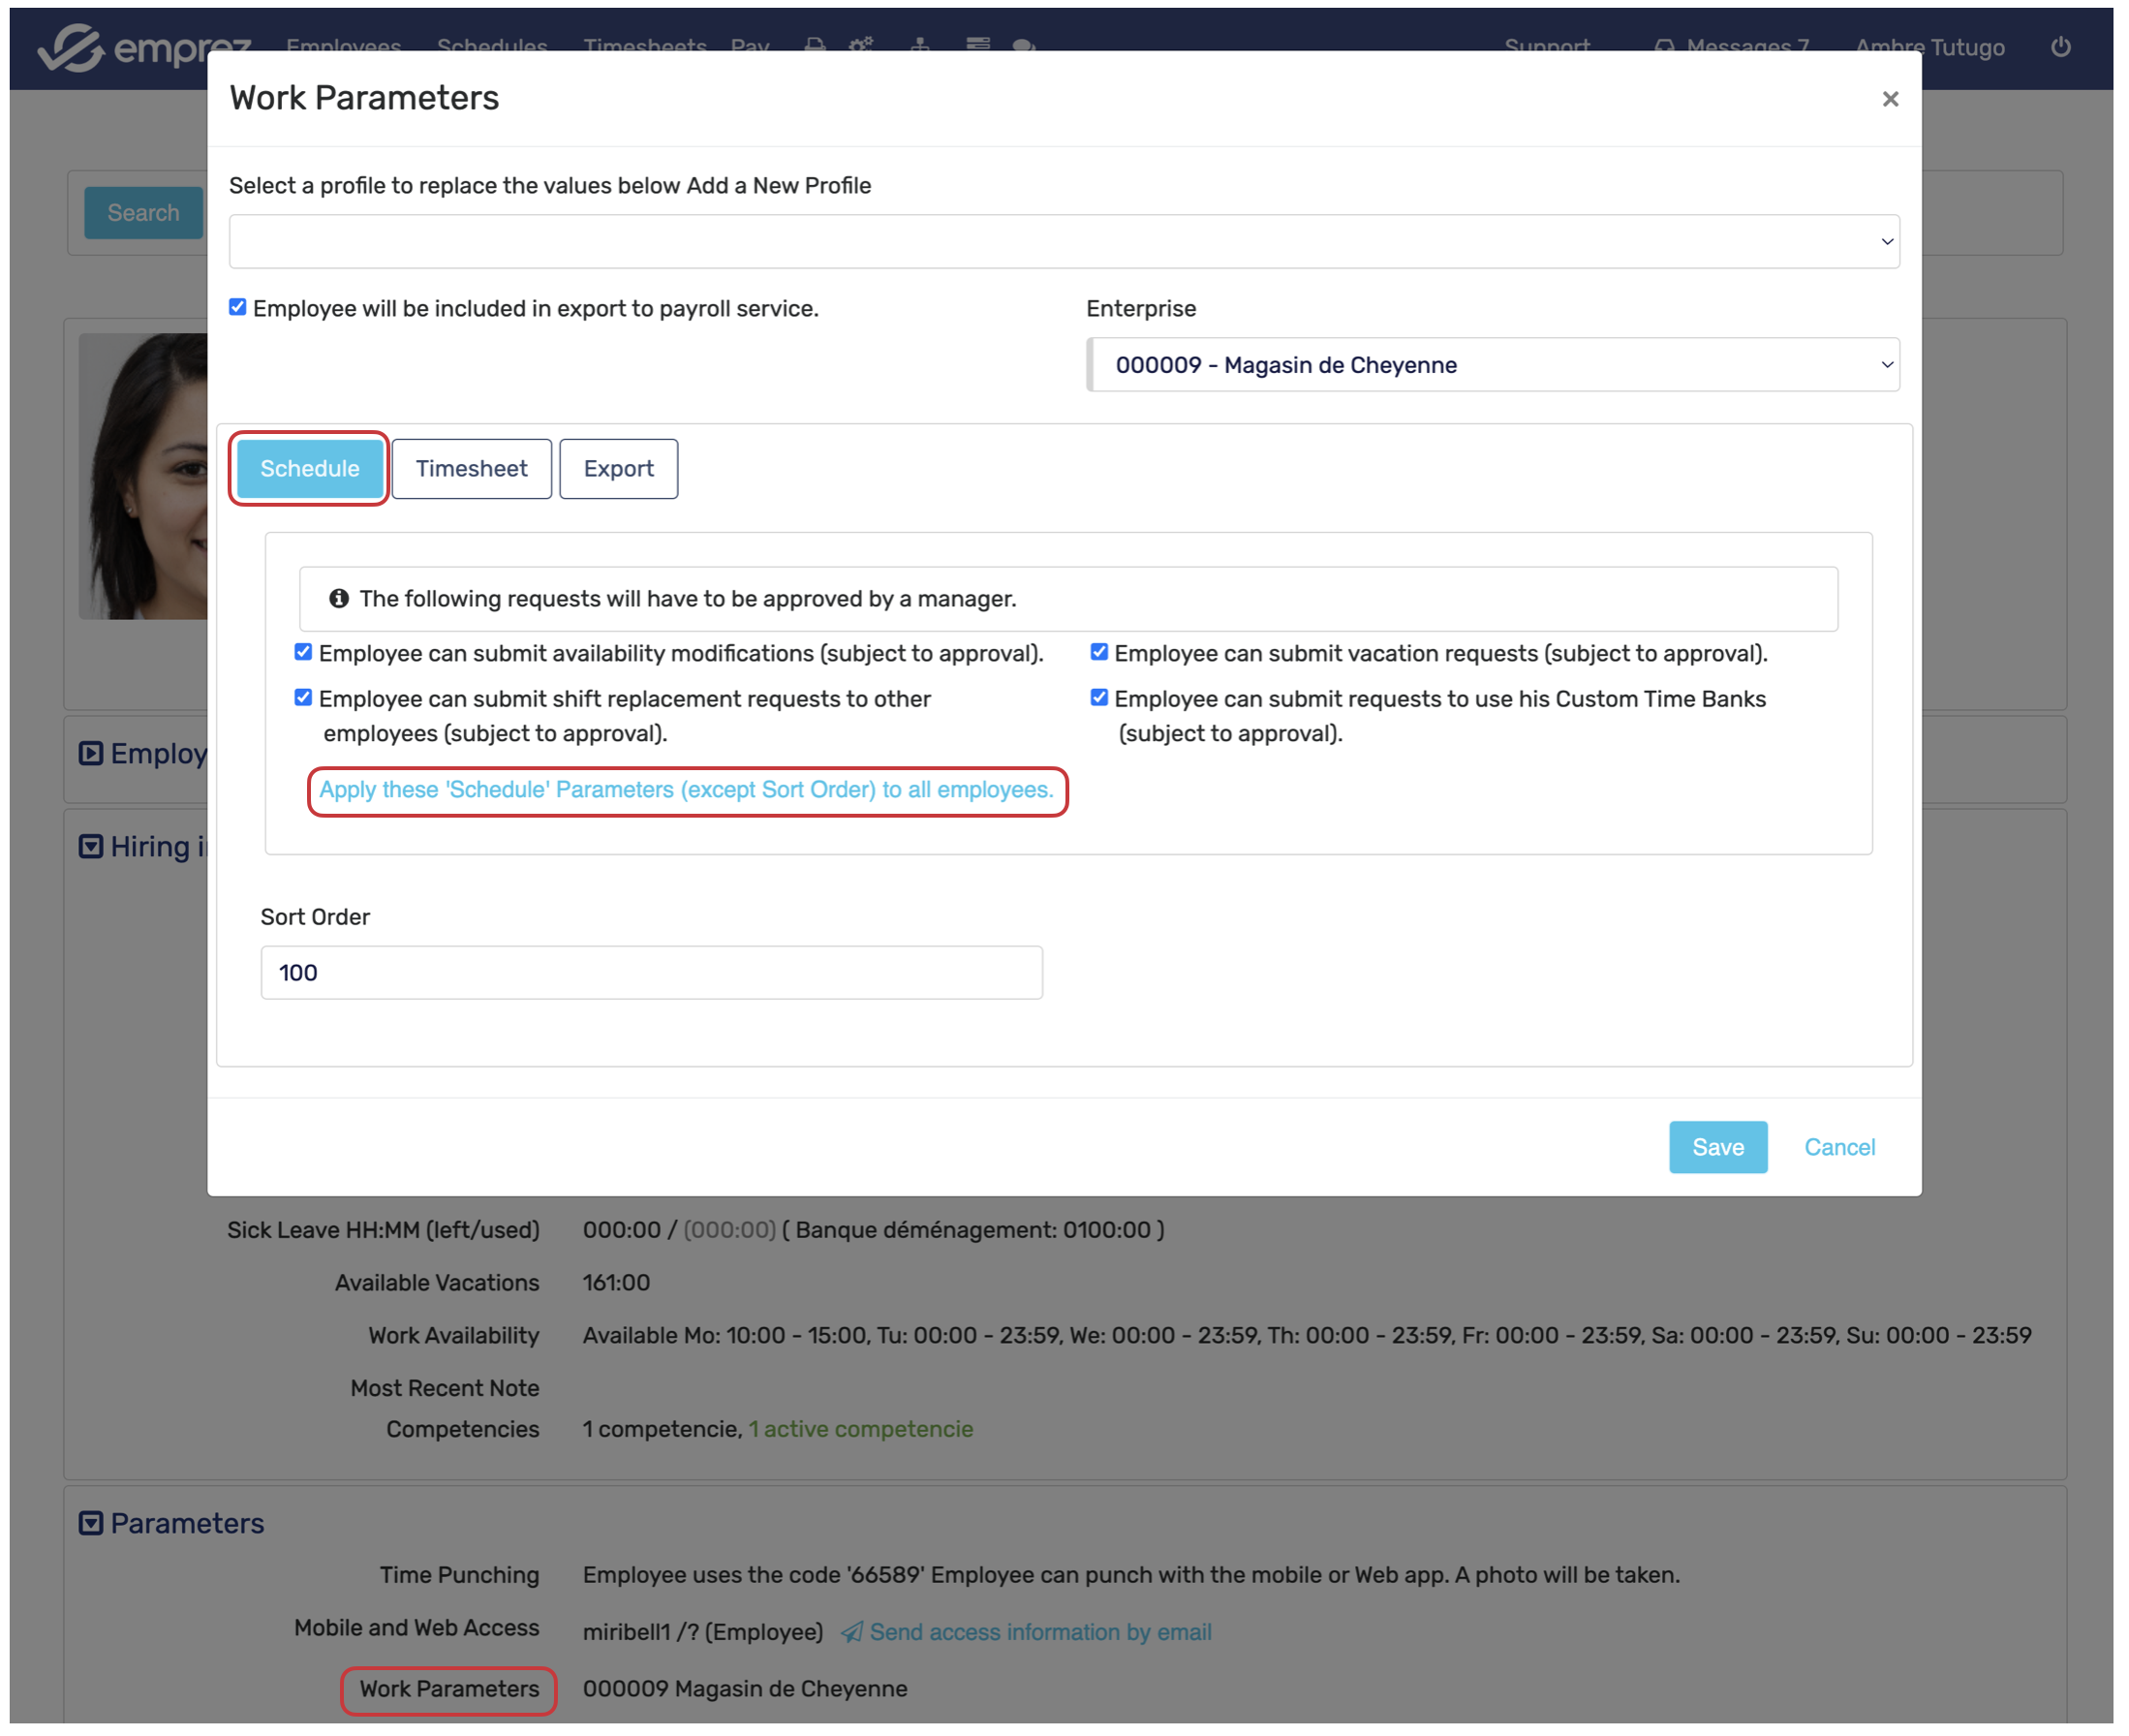The height and width of the screenshot is (1736, 2129).
Task: Open the profile selection dropdown
Action: (x=1063, y=241)
